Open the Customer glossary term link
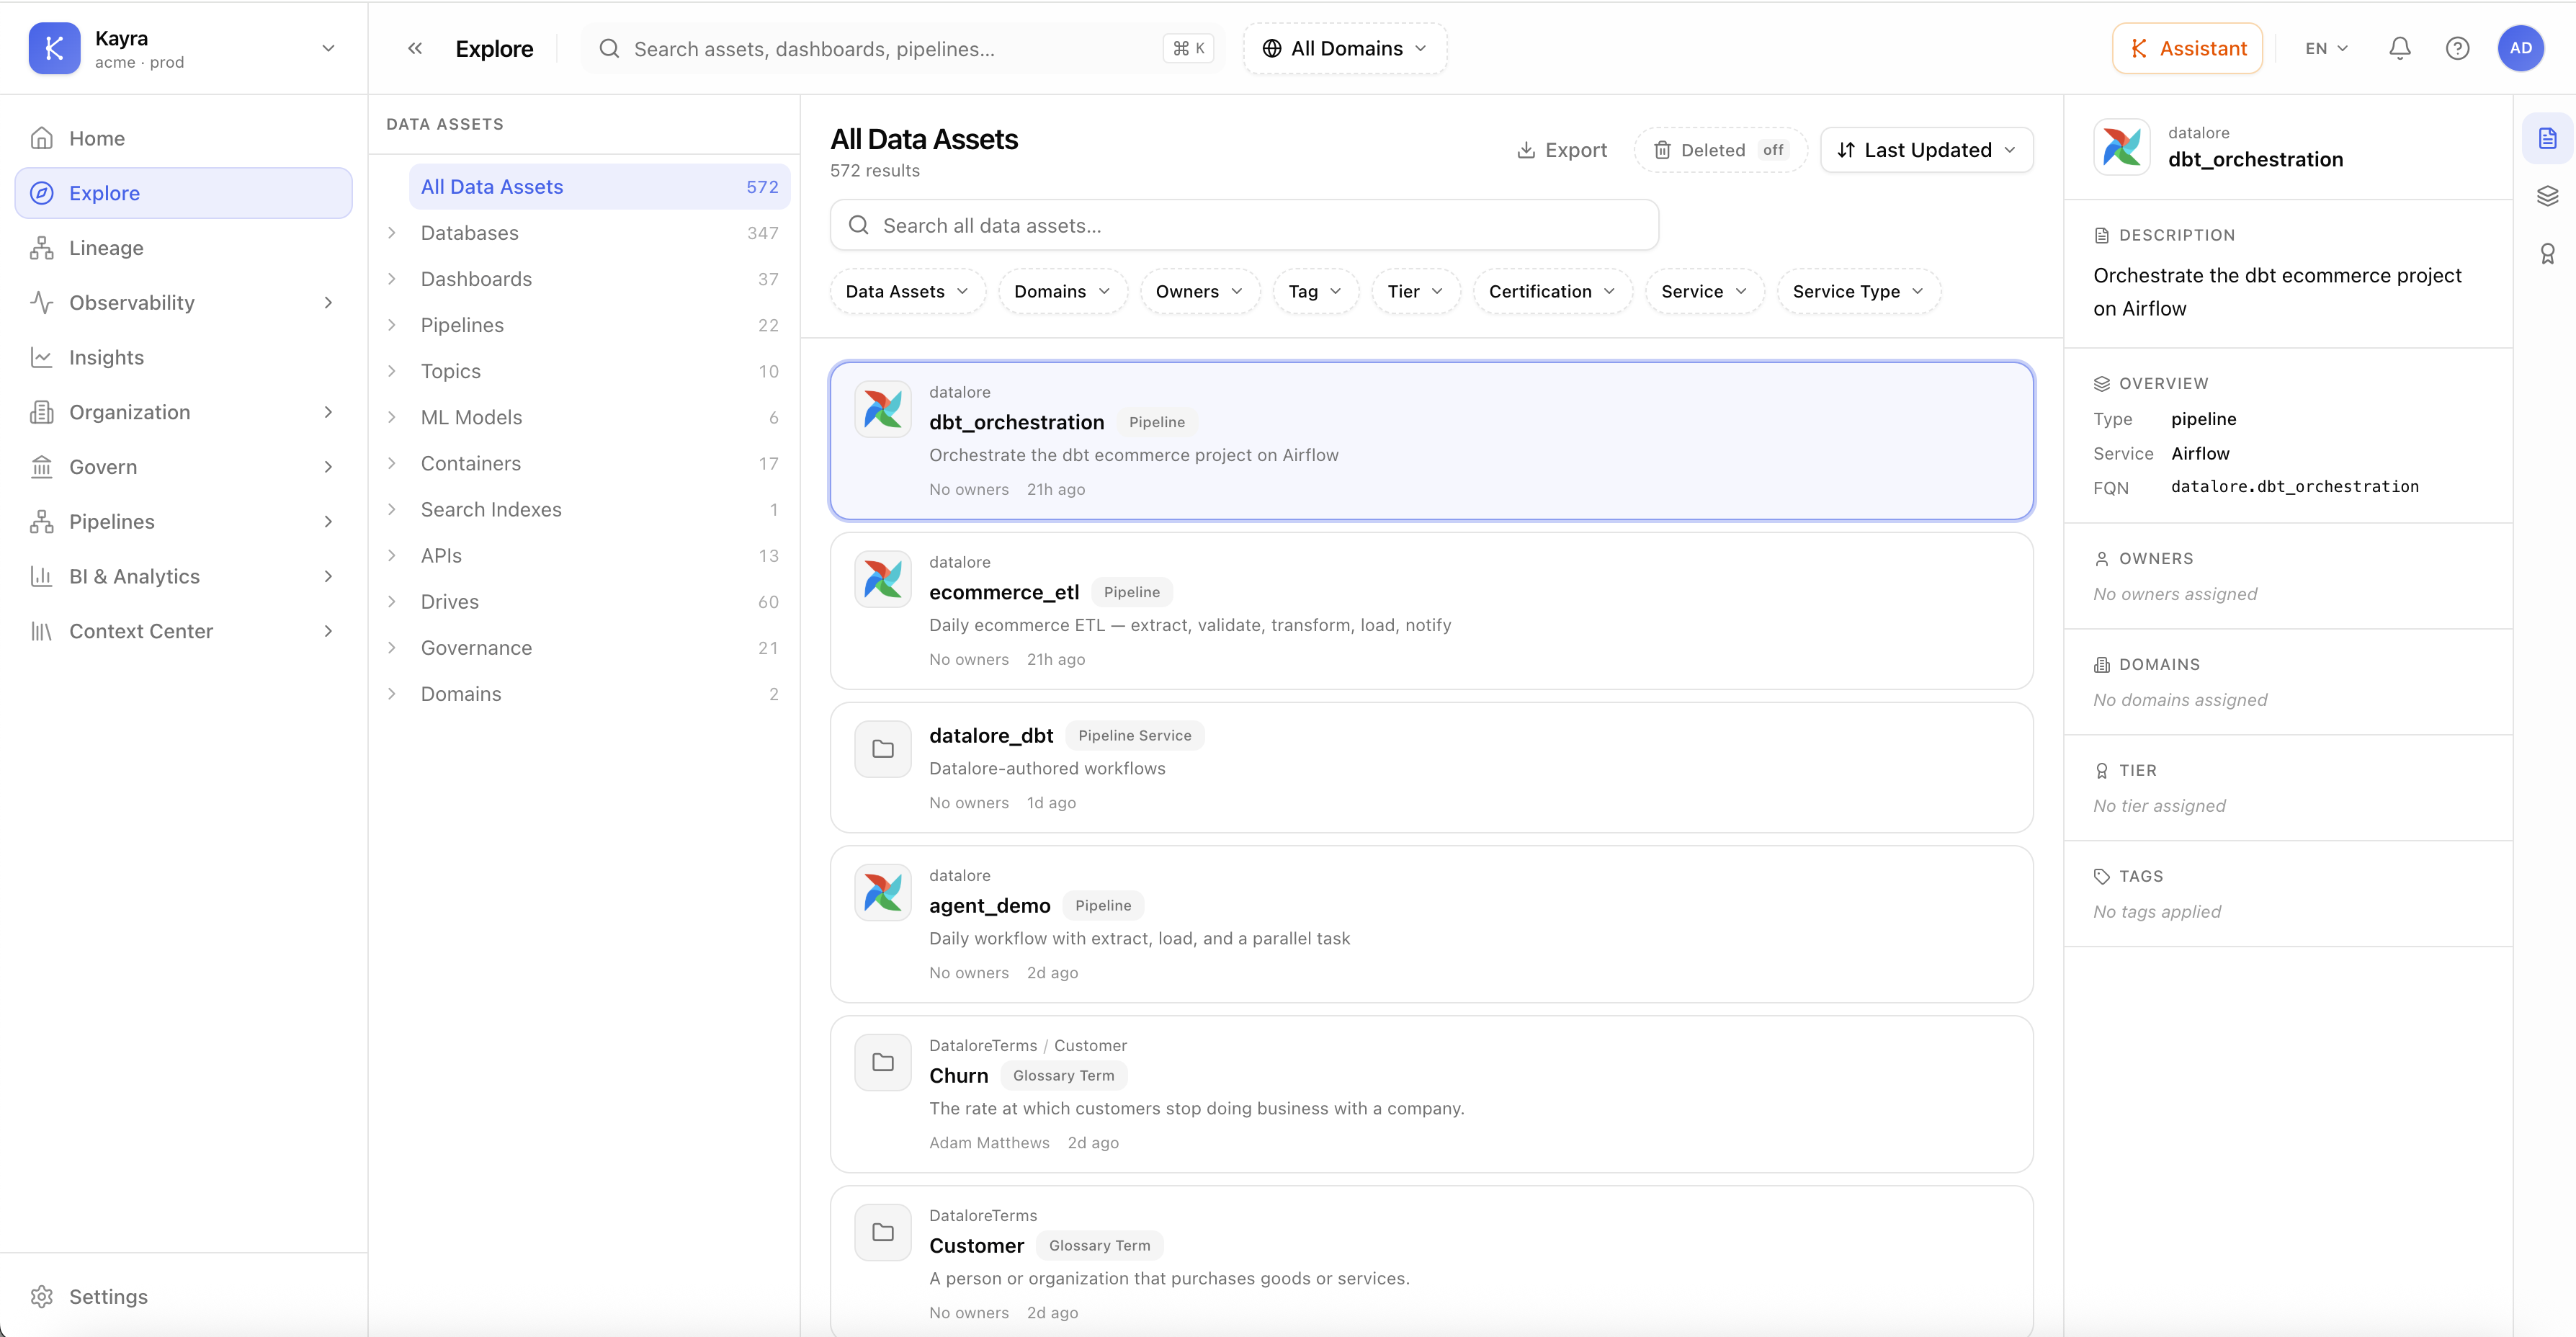The width and height of the screenshot is (2576, 1337). pos(977,1245)
